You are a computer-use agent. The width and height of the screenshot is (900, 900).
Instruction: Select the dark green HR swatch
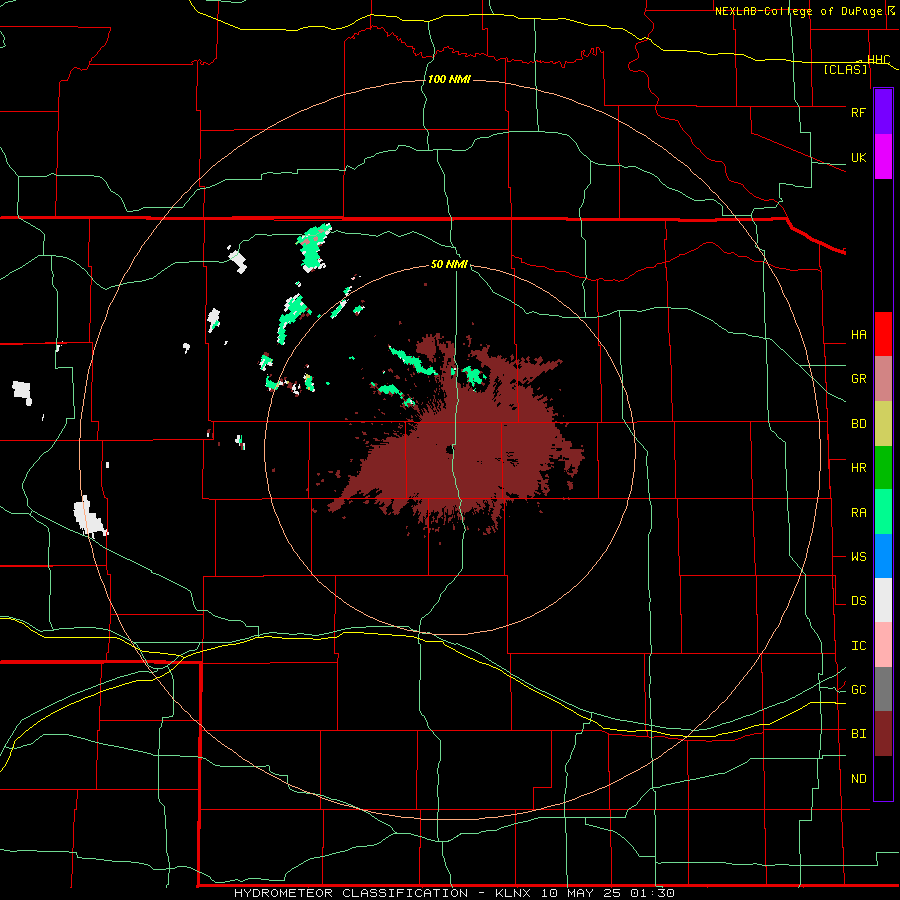pyautogui.click(x=883, y=467)
